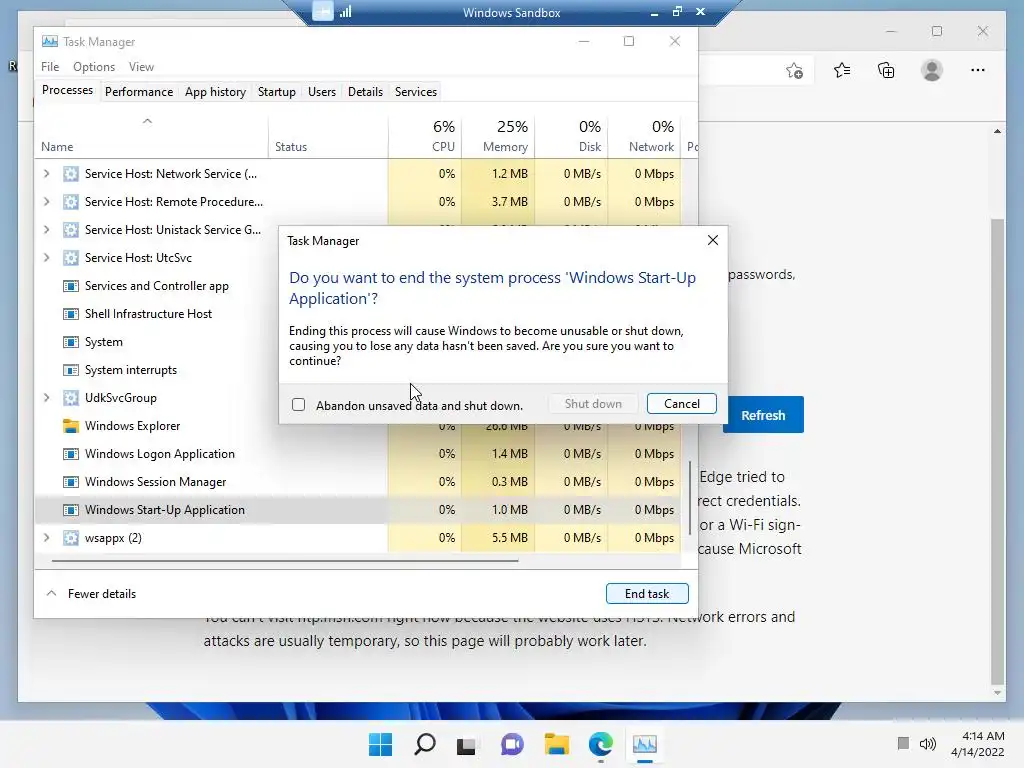The width and height of the screenshot is (1024, 768).
Task: Expand the wsappx (2) row
Action: pos(46,537)
